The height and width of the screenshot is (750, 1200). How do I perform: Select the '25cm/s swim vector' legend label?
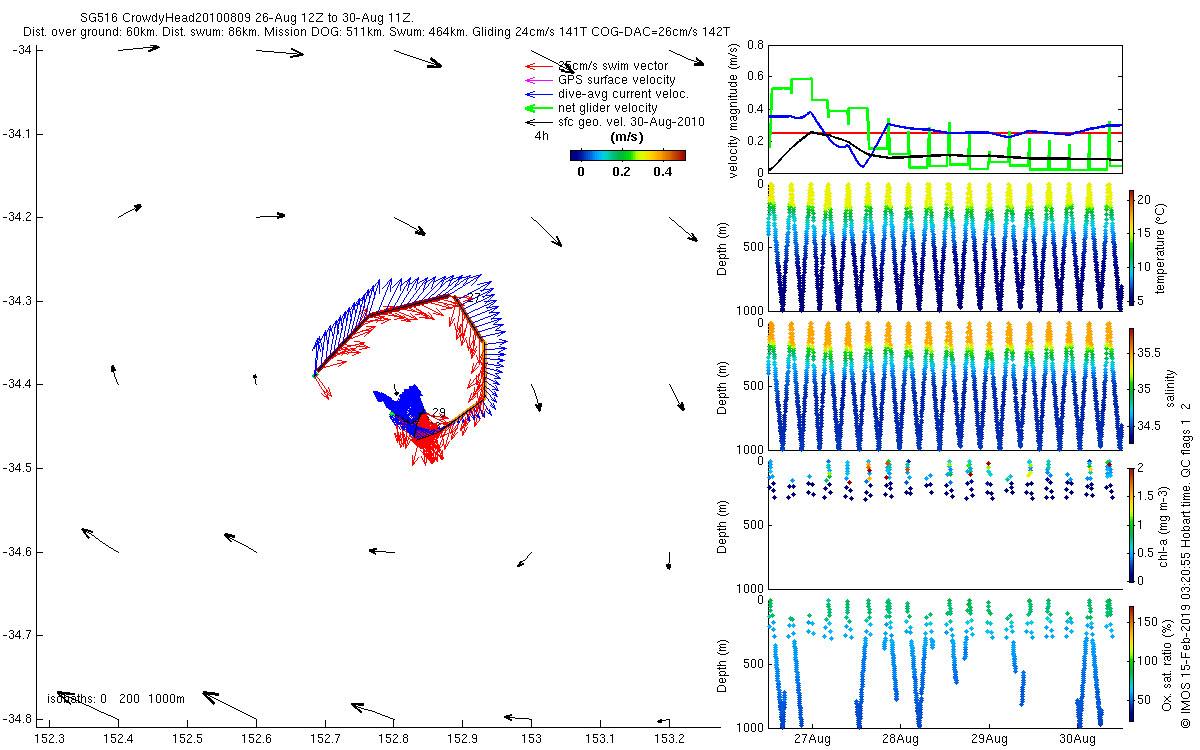[x=613, y=66]
